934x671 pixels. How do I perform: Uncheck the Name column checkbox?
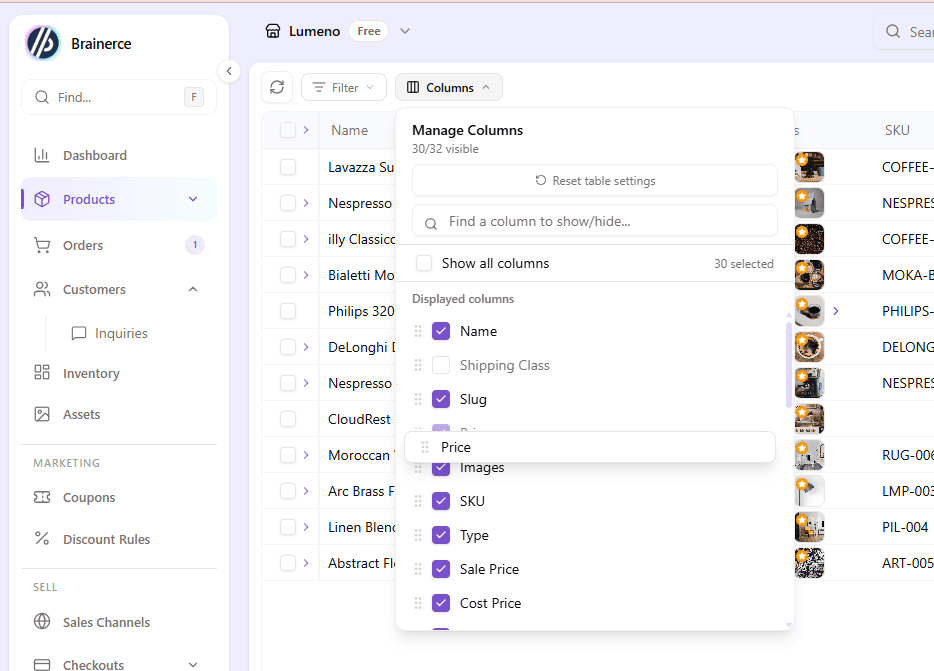click(441, 331)
